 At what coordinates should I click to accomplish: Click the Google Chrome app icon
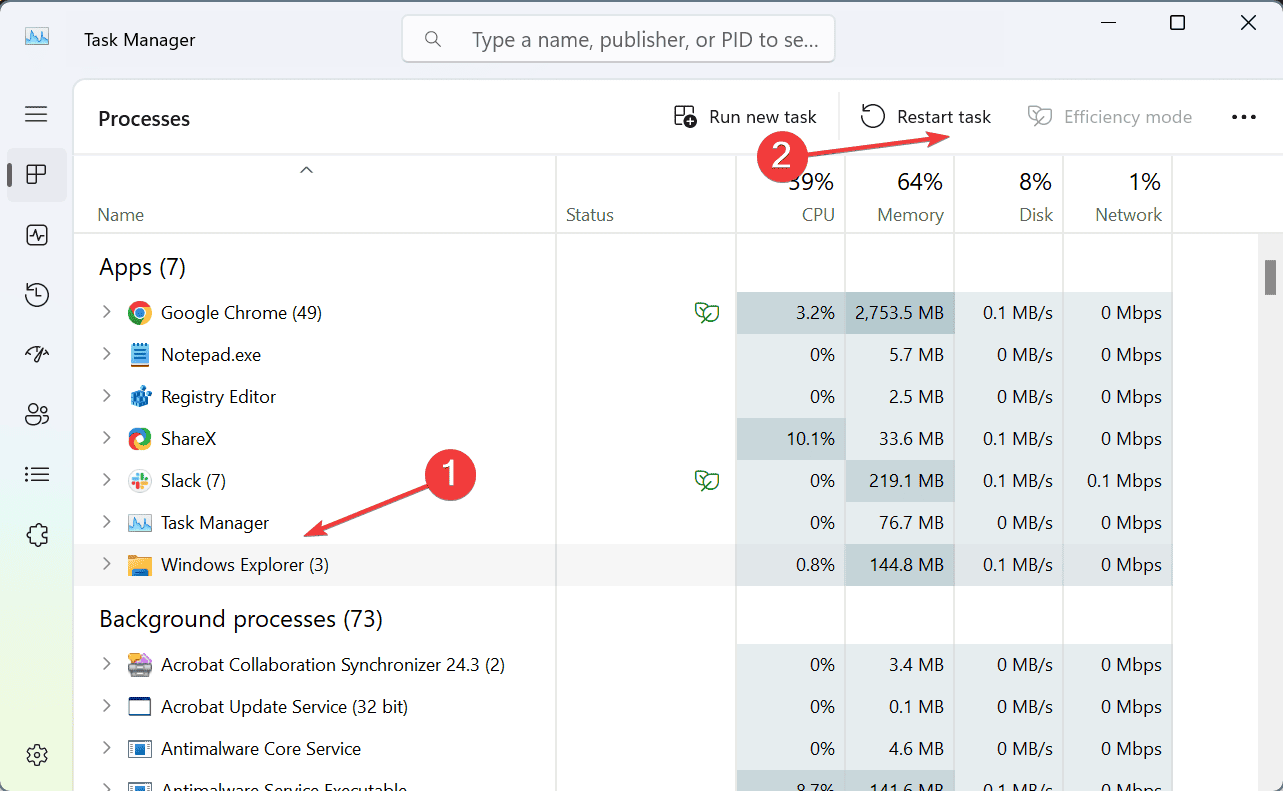pyautogui.click(x=139, y=313)
